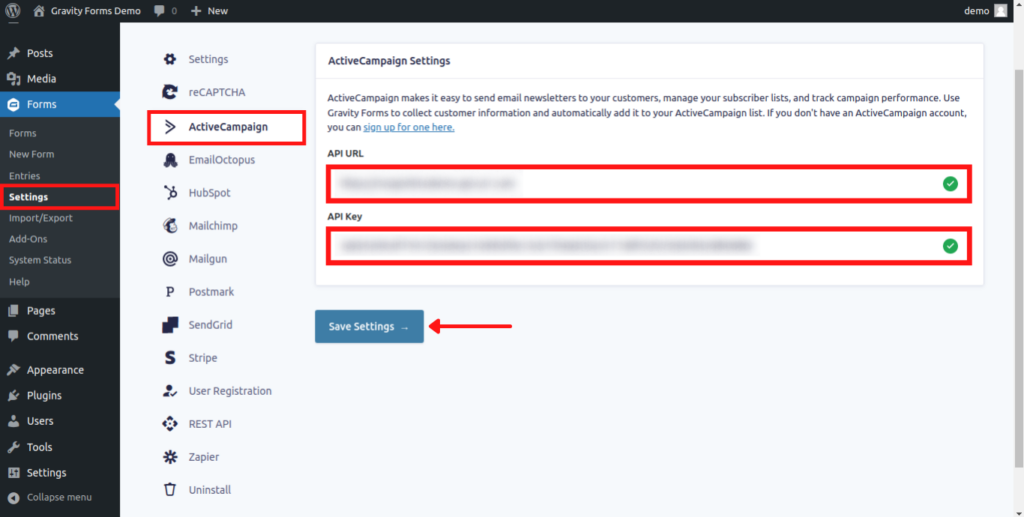Open the Forms submenu item
The width and height of the screenshot is (1024, 517).
pyautogui.click(x=23, y=133)
